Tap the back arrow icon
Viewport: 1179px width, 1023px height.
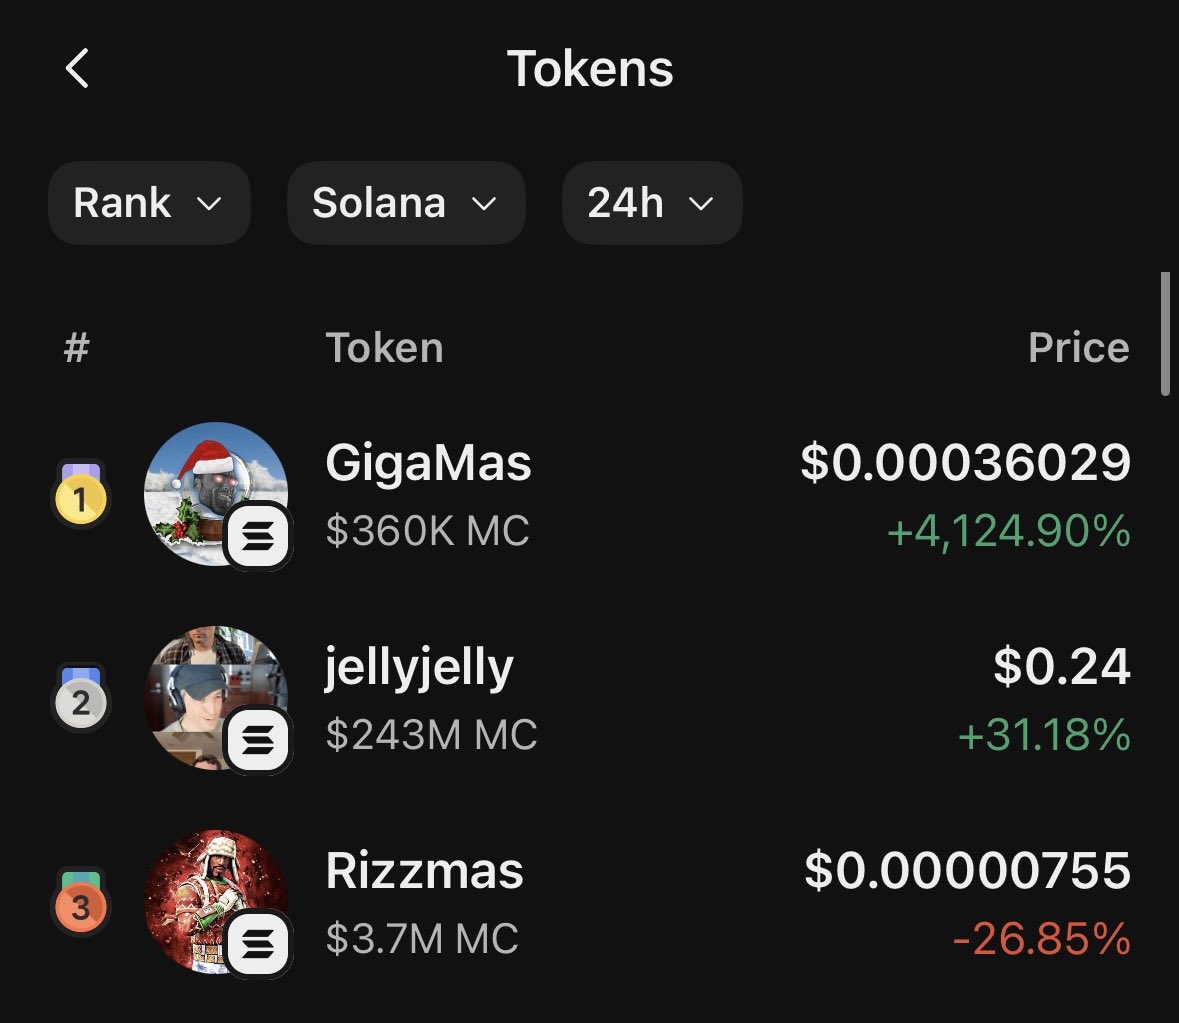point(77,69)
